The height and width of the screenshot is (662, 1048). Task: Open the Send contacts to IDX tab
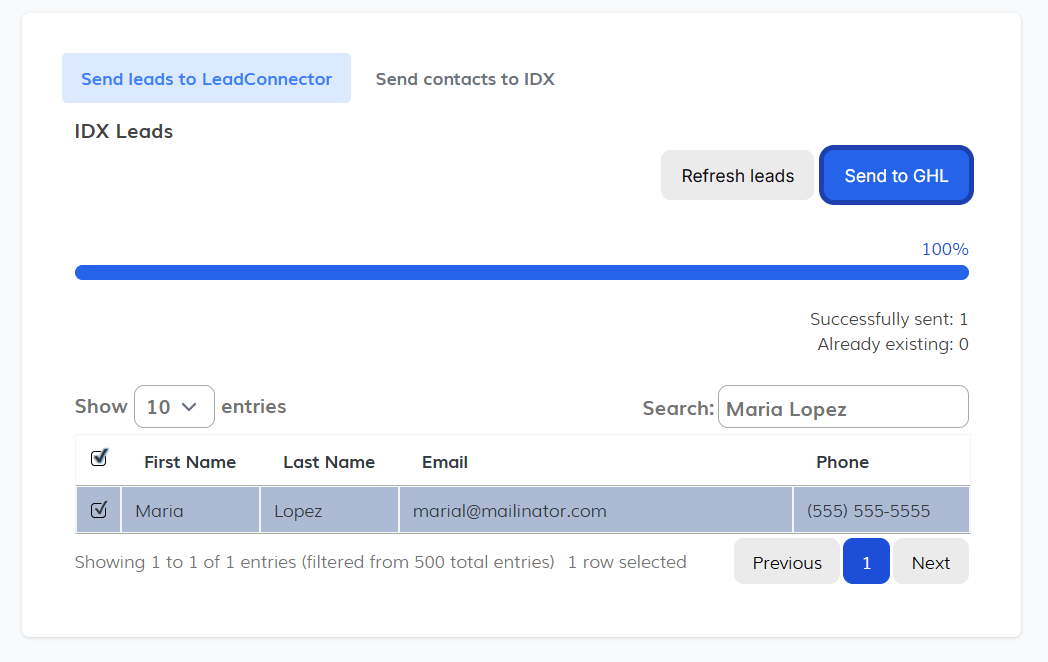pos(465,79)
